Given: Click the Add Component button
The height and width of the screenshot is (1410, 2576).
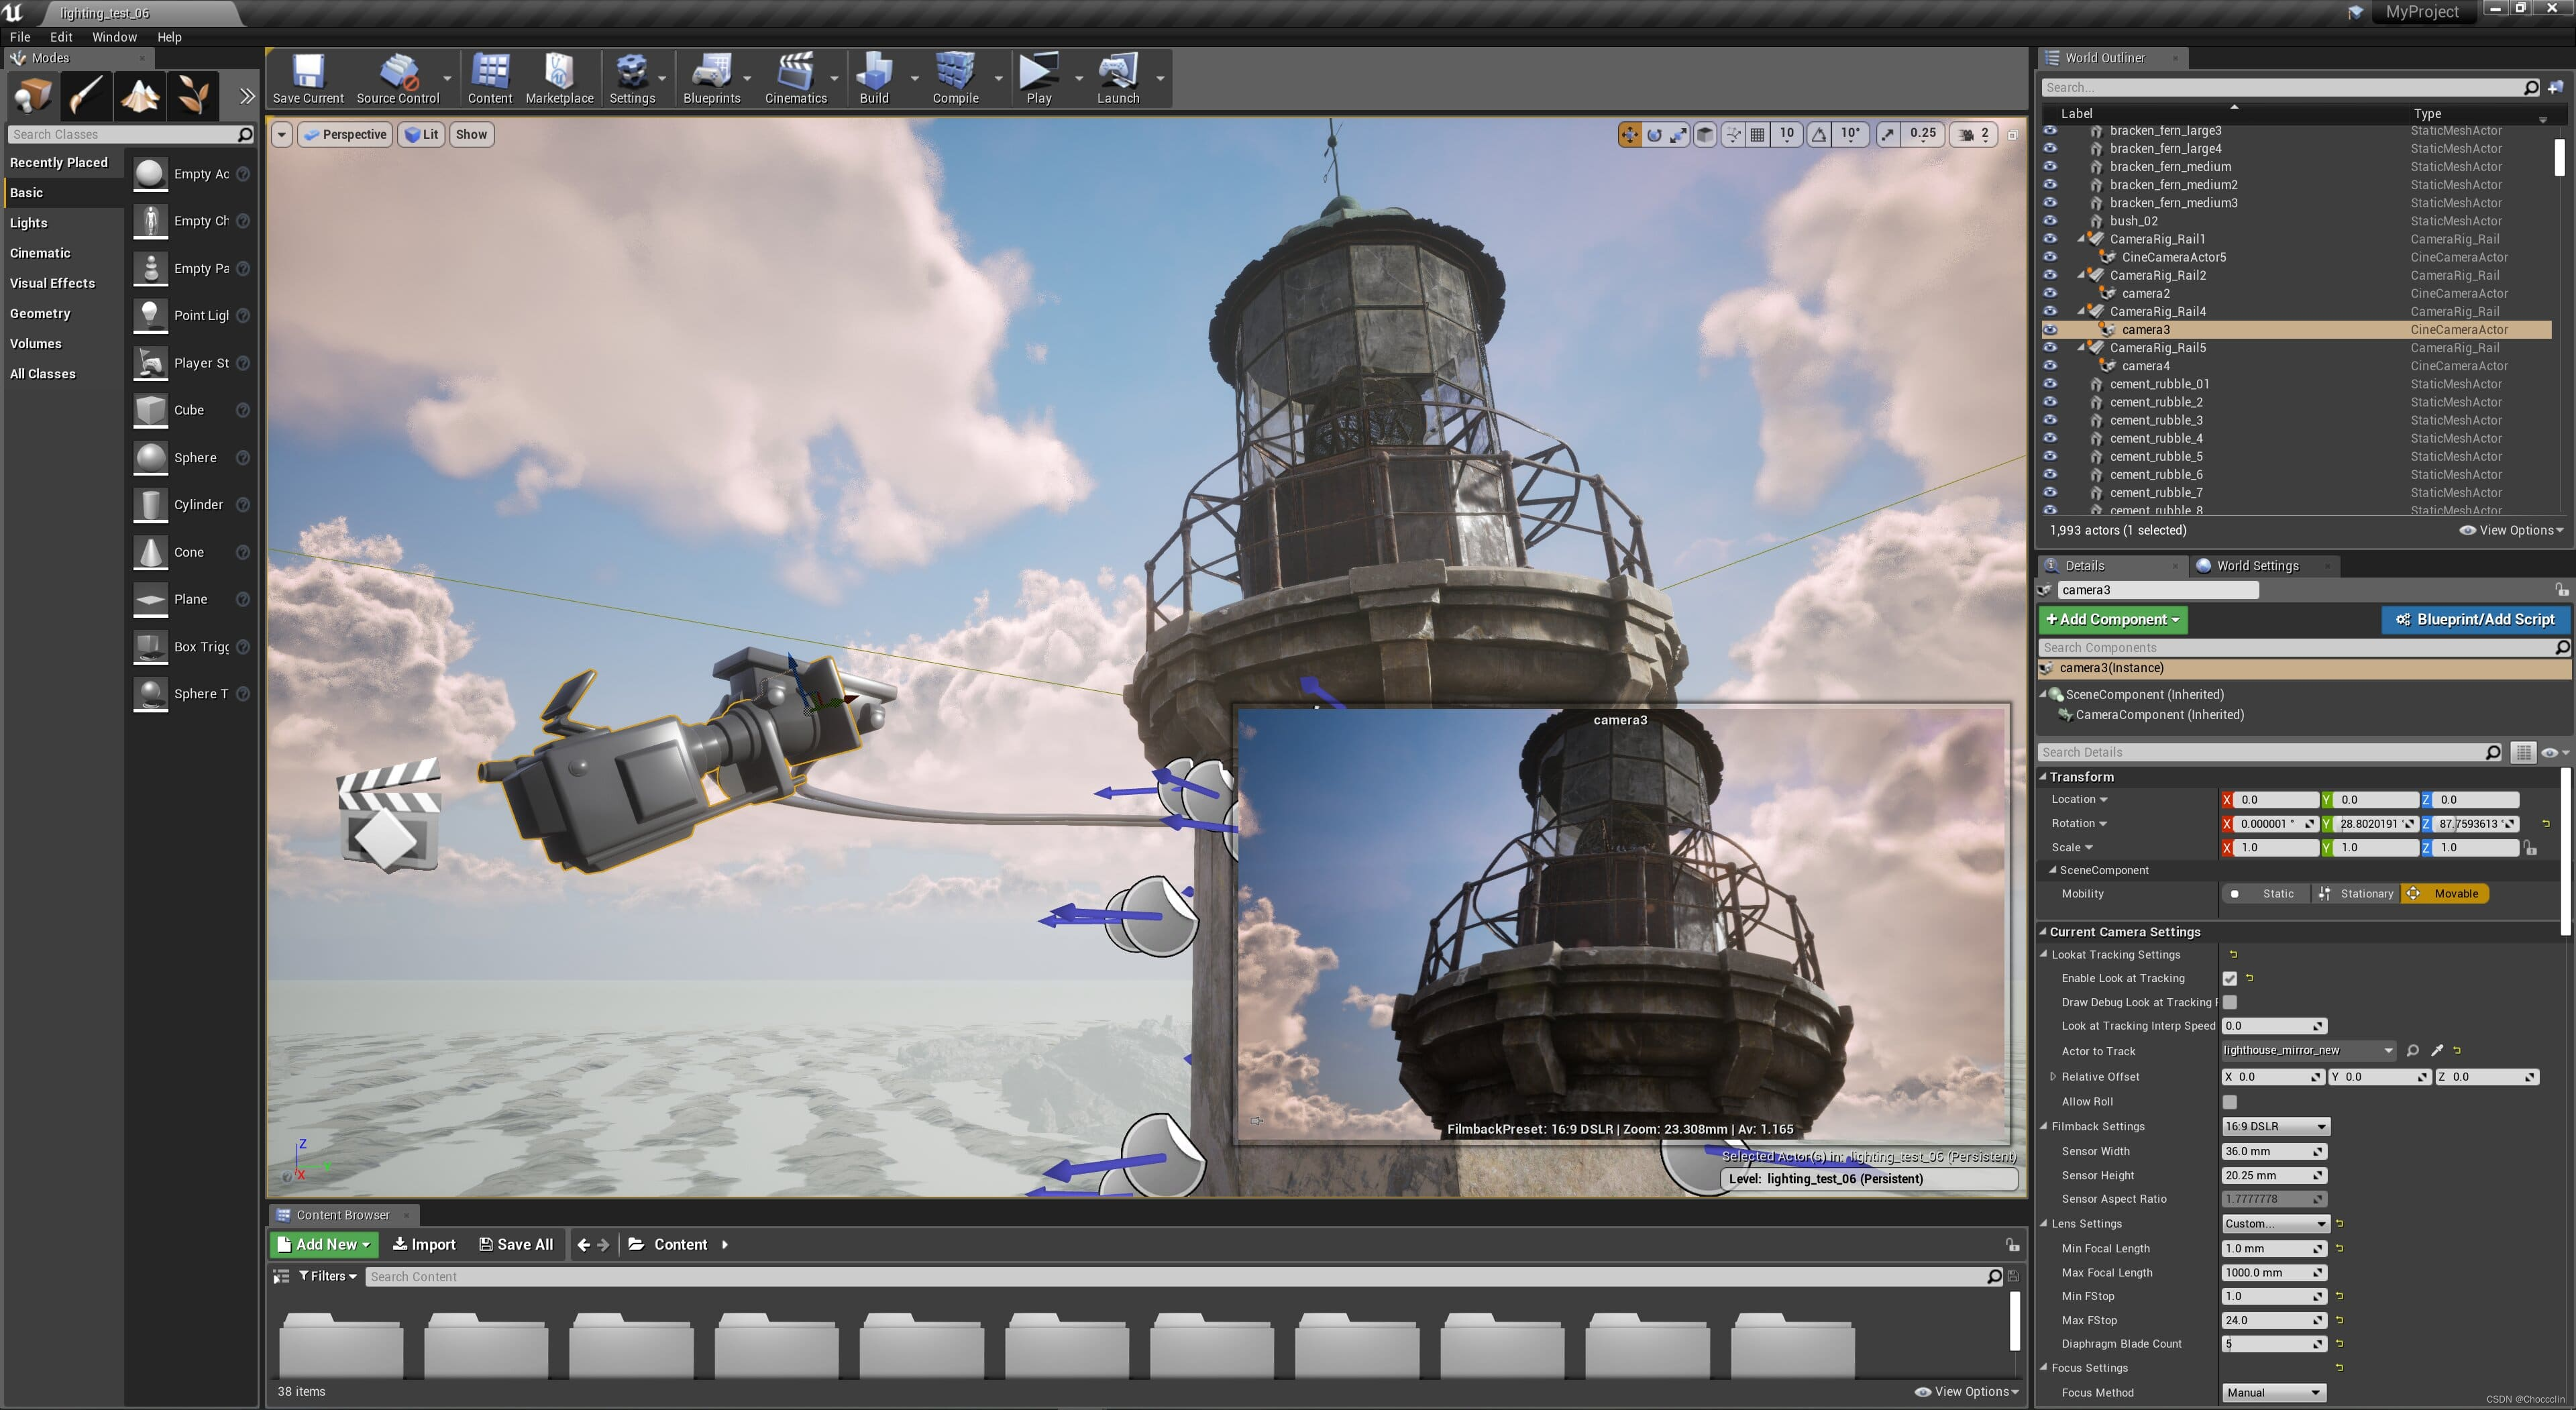Looking at the screenshot, I should coord(2112,620).
